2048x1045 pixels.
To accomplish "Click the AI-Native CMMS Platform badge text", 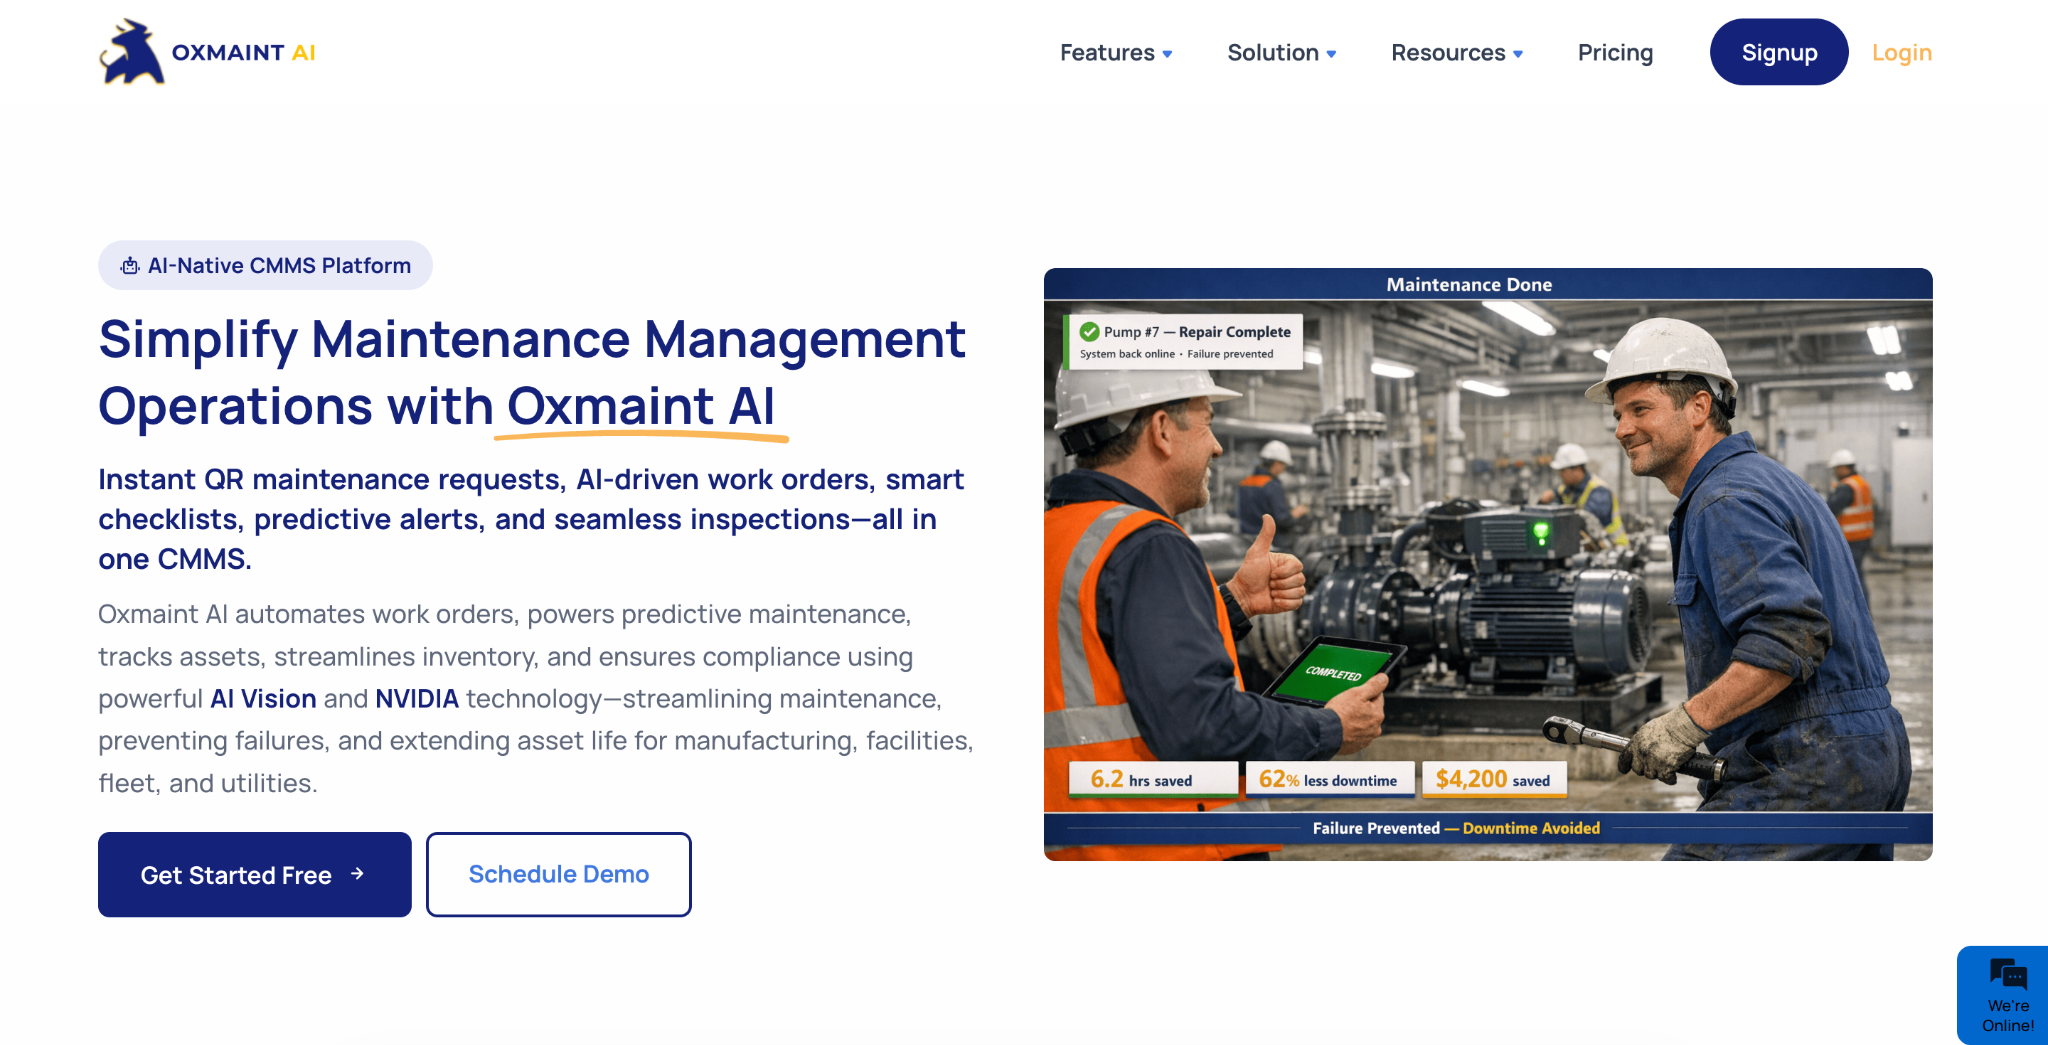I will click(x=279, y=266).
